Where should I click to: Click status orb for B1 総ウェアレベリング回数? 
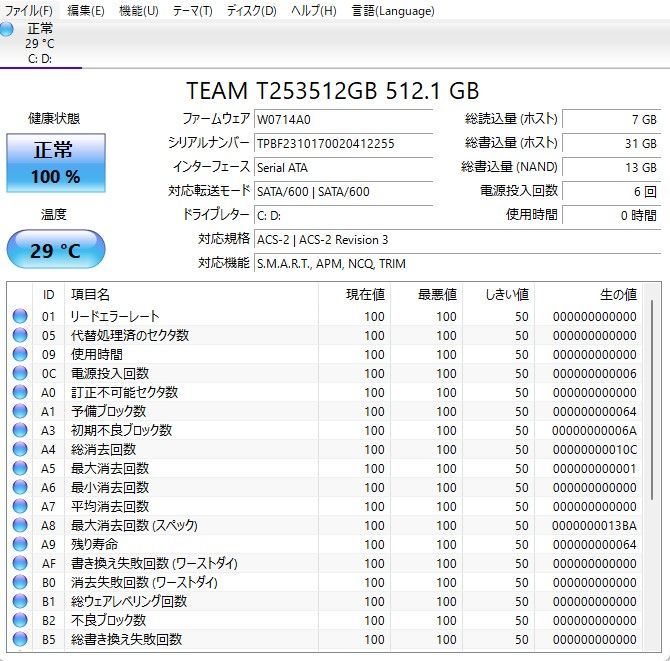click(x=20, y=601)
